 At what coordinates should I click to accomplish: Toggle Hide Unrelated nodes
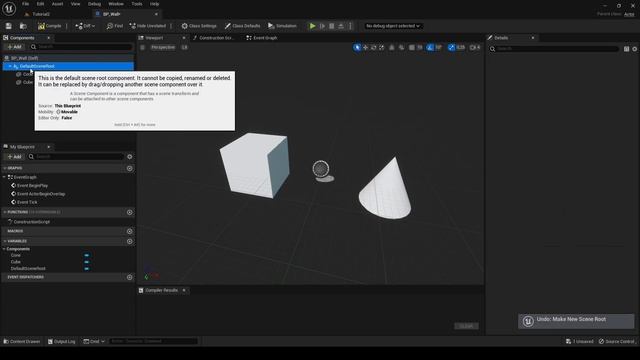coord(148,26)
